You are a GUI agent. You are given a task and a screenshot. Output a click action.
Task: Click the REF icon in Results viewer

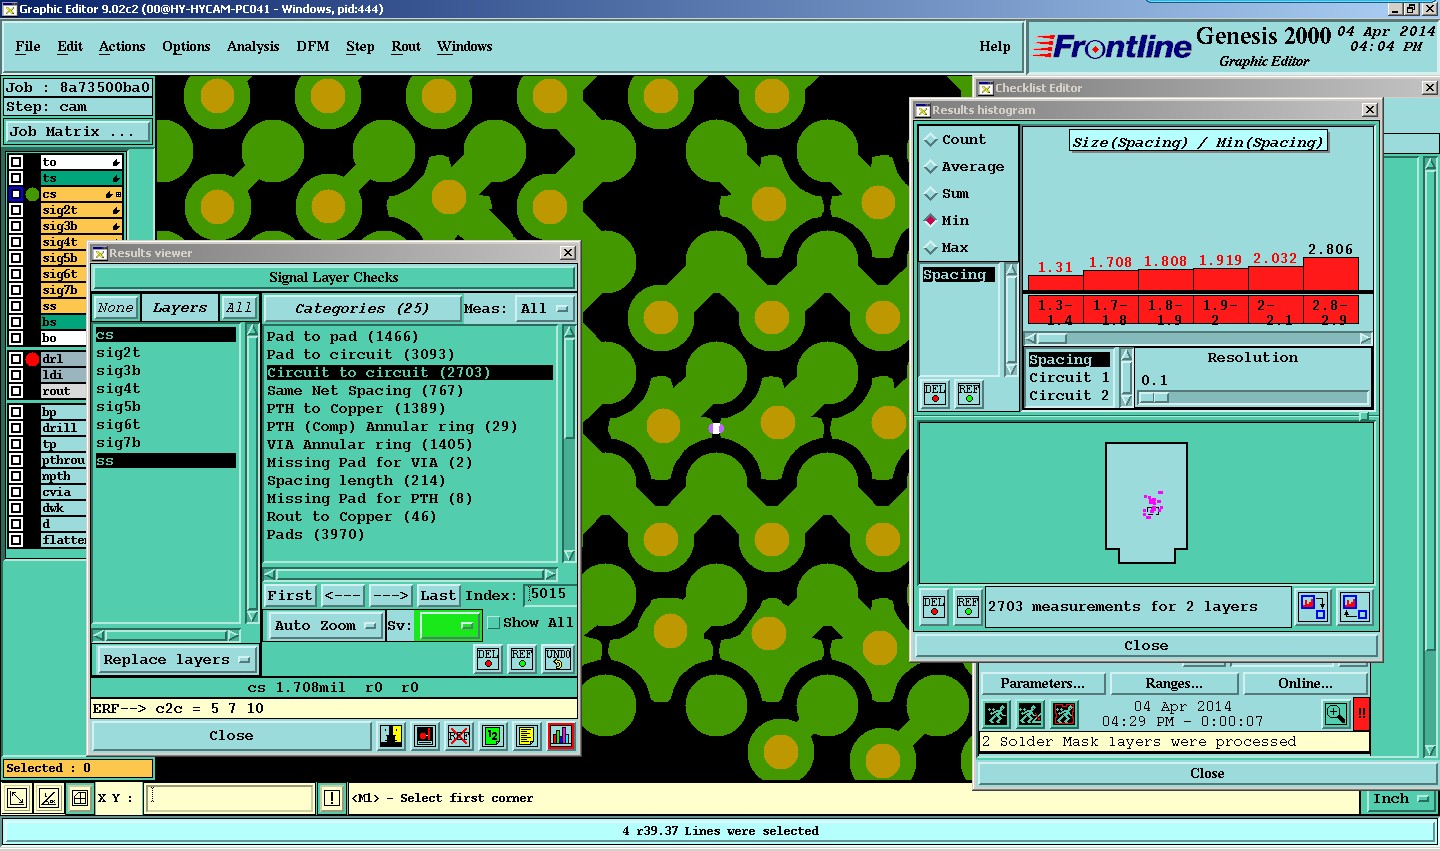click(522, 659)
